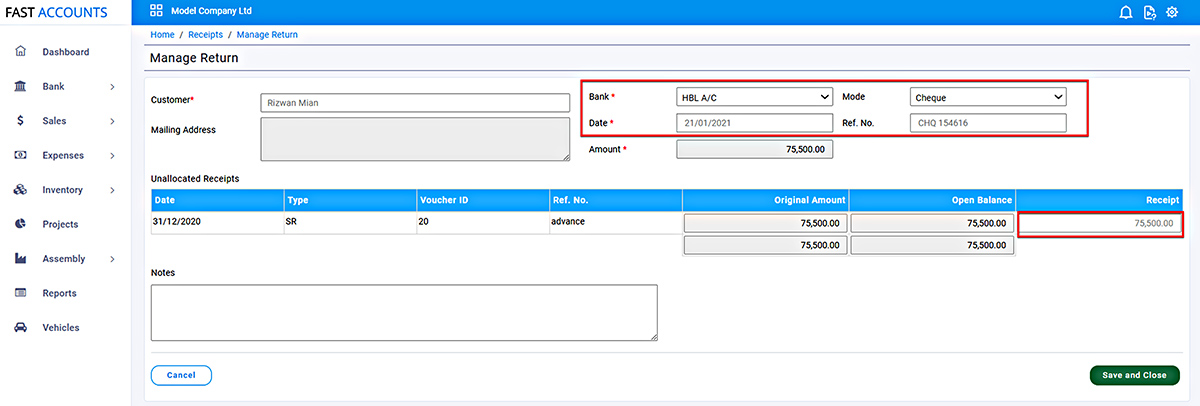
Task: Follow the Home breadcrumb link
Action: pyautogui.click(x=162, y=35)
